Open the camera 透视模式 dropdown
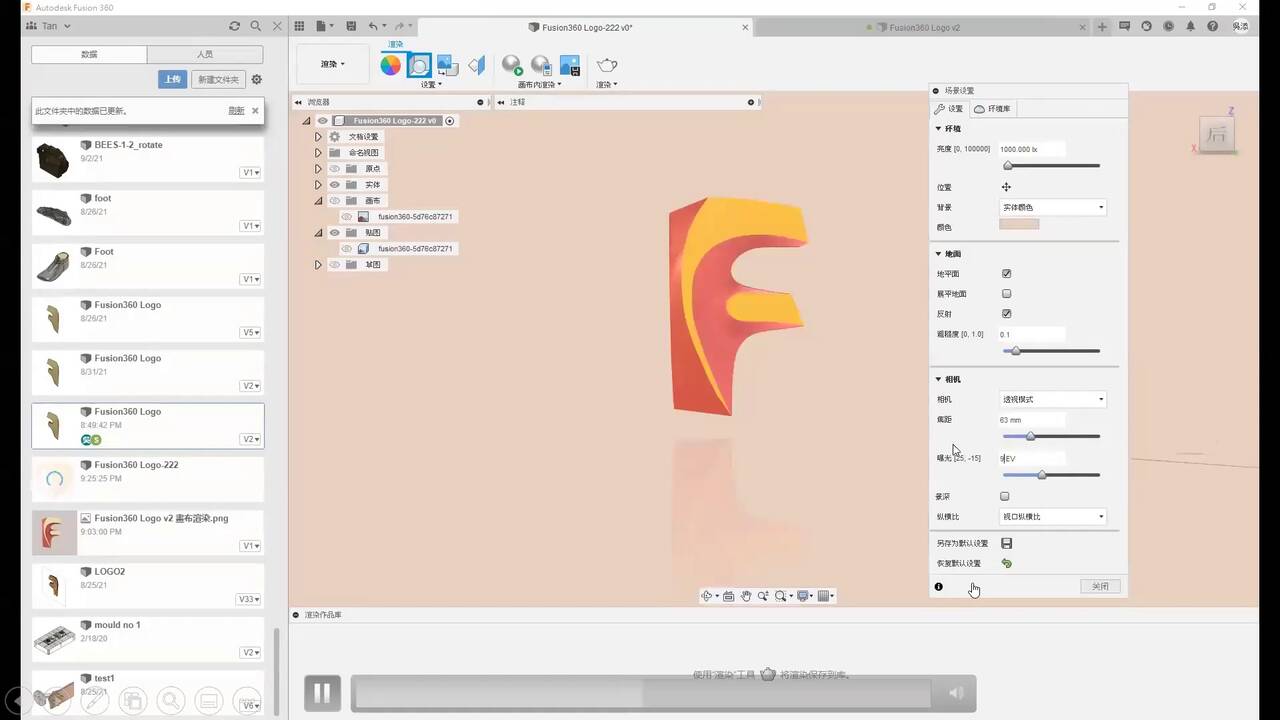This screenshot has height=720, width=1280. pos(1052,399)
